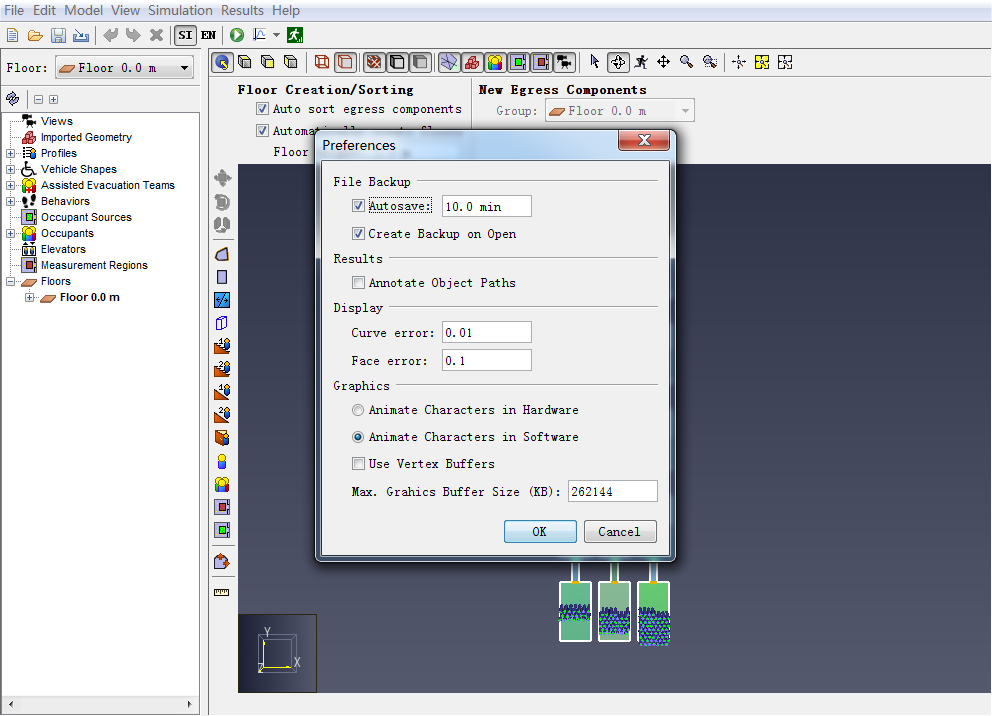Enable Annotate Object Paths checkbox
Screen dimensions: 992x716
click(358, 283)
